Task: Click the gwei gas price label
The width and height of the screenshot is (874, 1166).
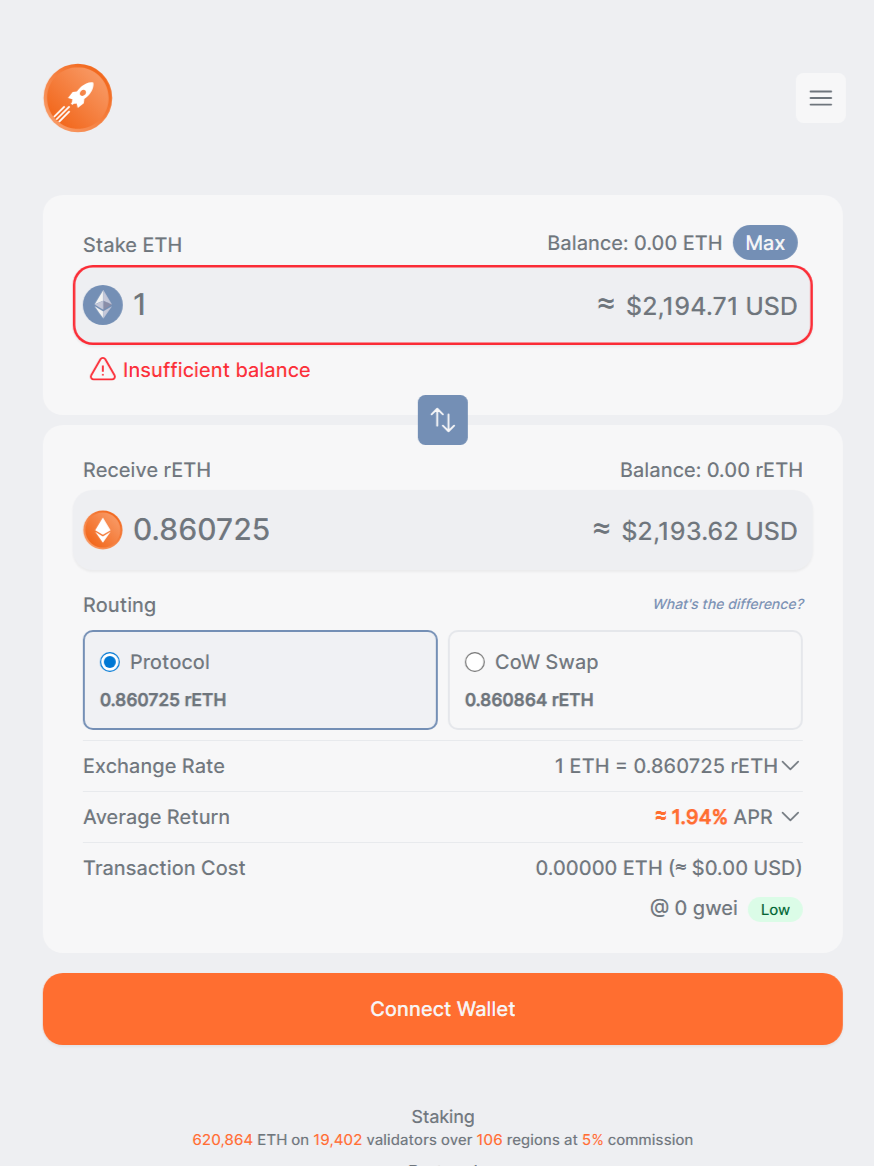Action: (695, 909)
